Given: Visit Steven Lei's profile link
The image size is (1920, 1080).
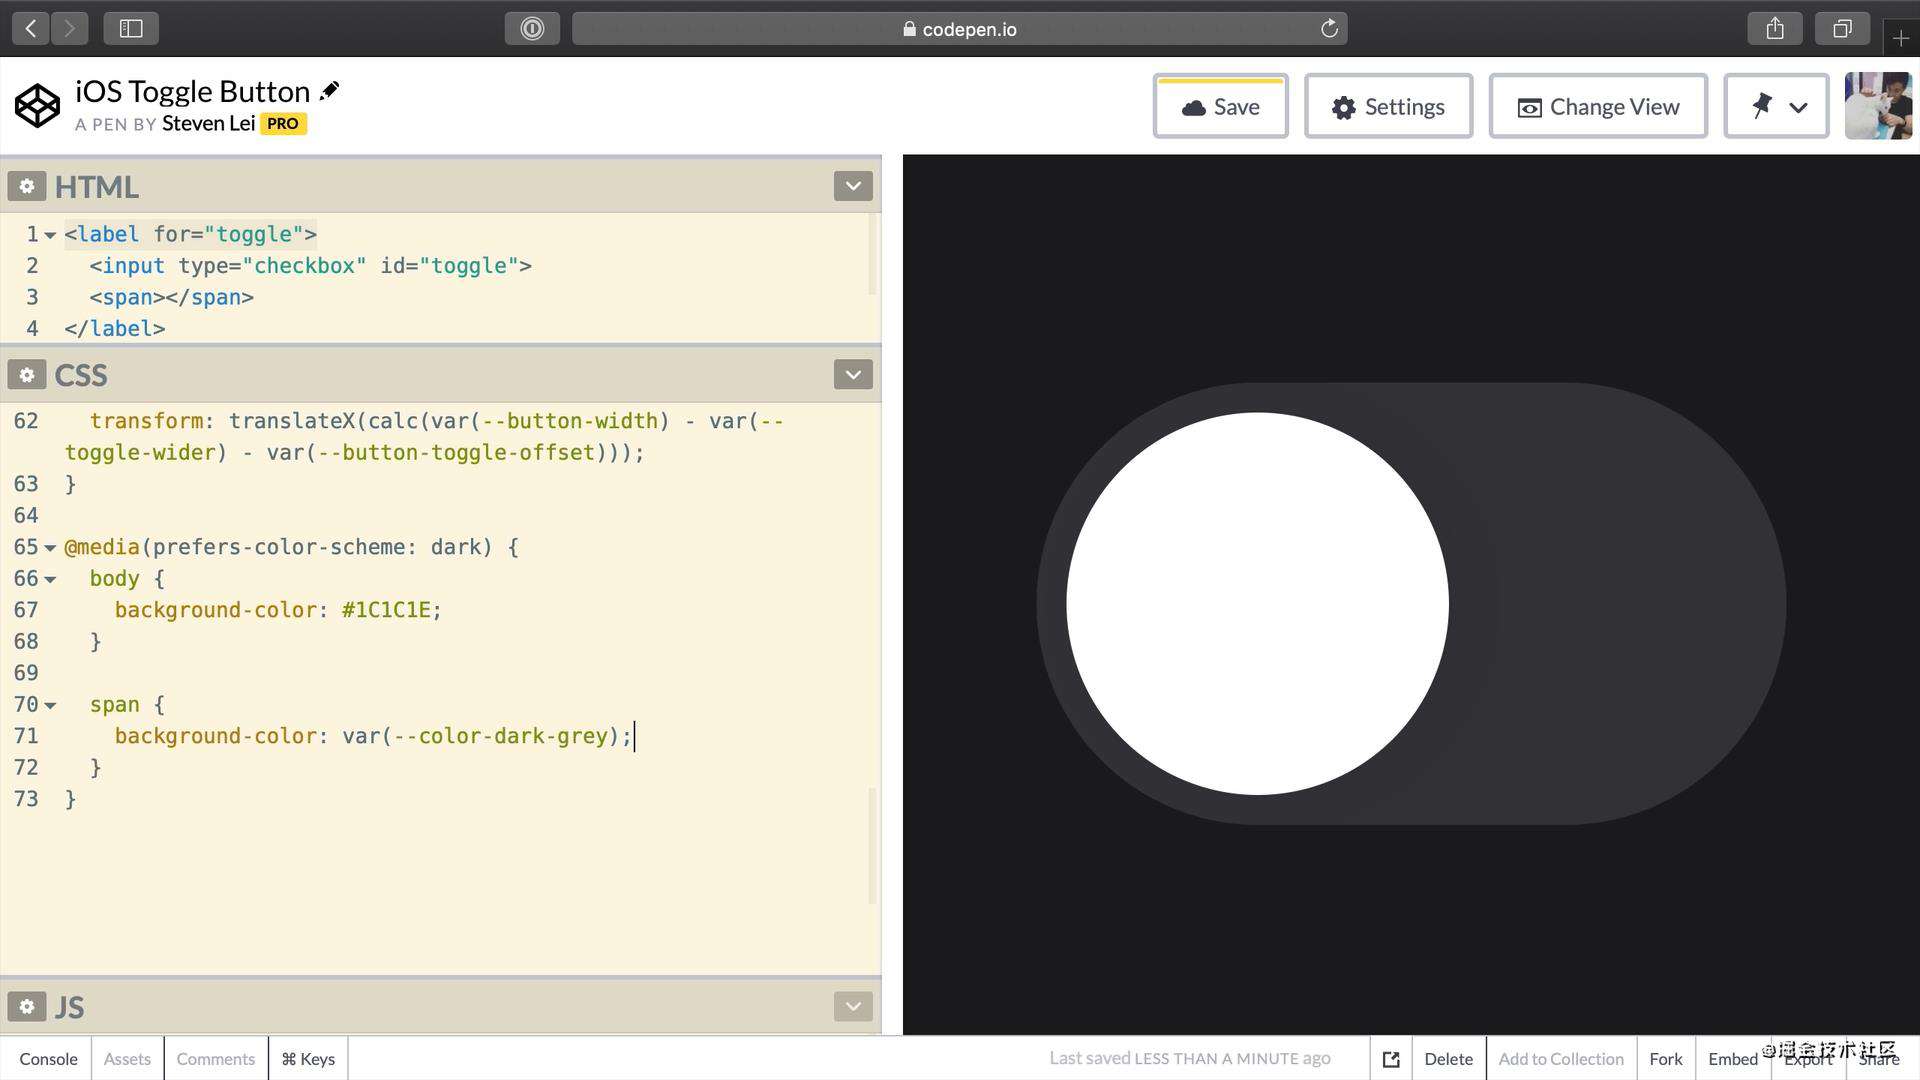Looking at the screenshot, I should tap(208, 123).
